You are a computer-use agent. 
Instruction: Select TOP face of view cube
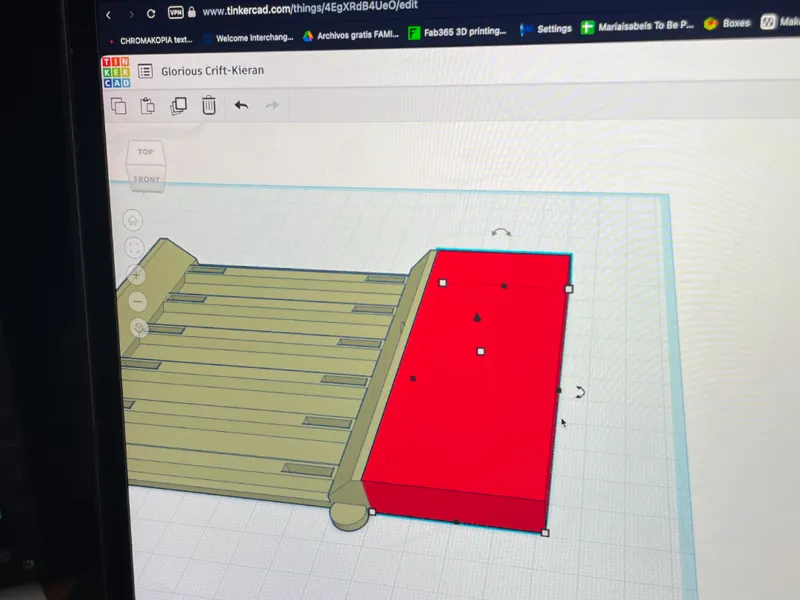[145, 152]
